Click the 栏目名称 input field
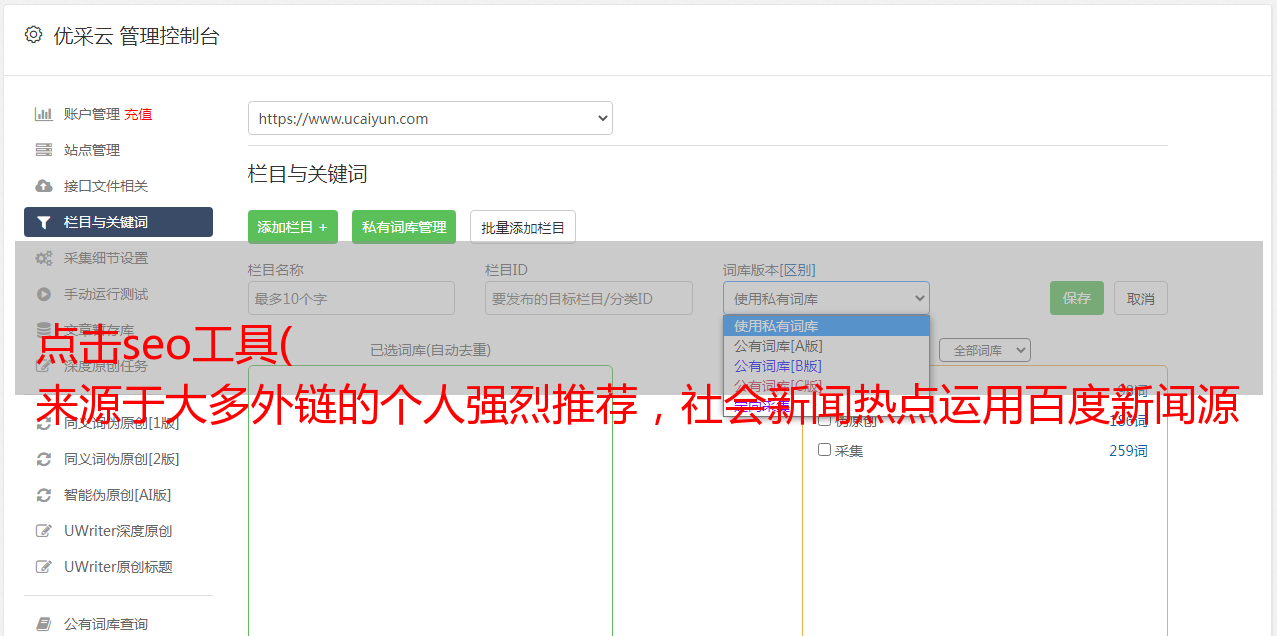The image size is (1277, 636). click(351, 298)
